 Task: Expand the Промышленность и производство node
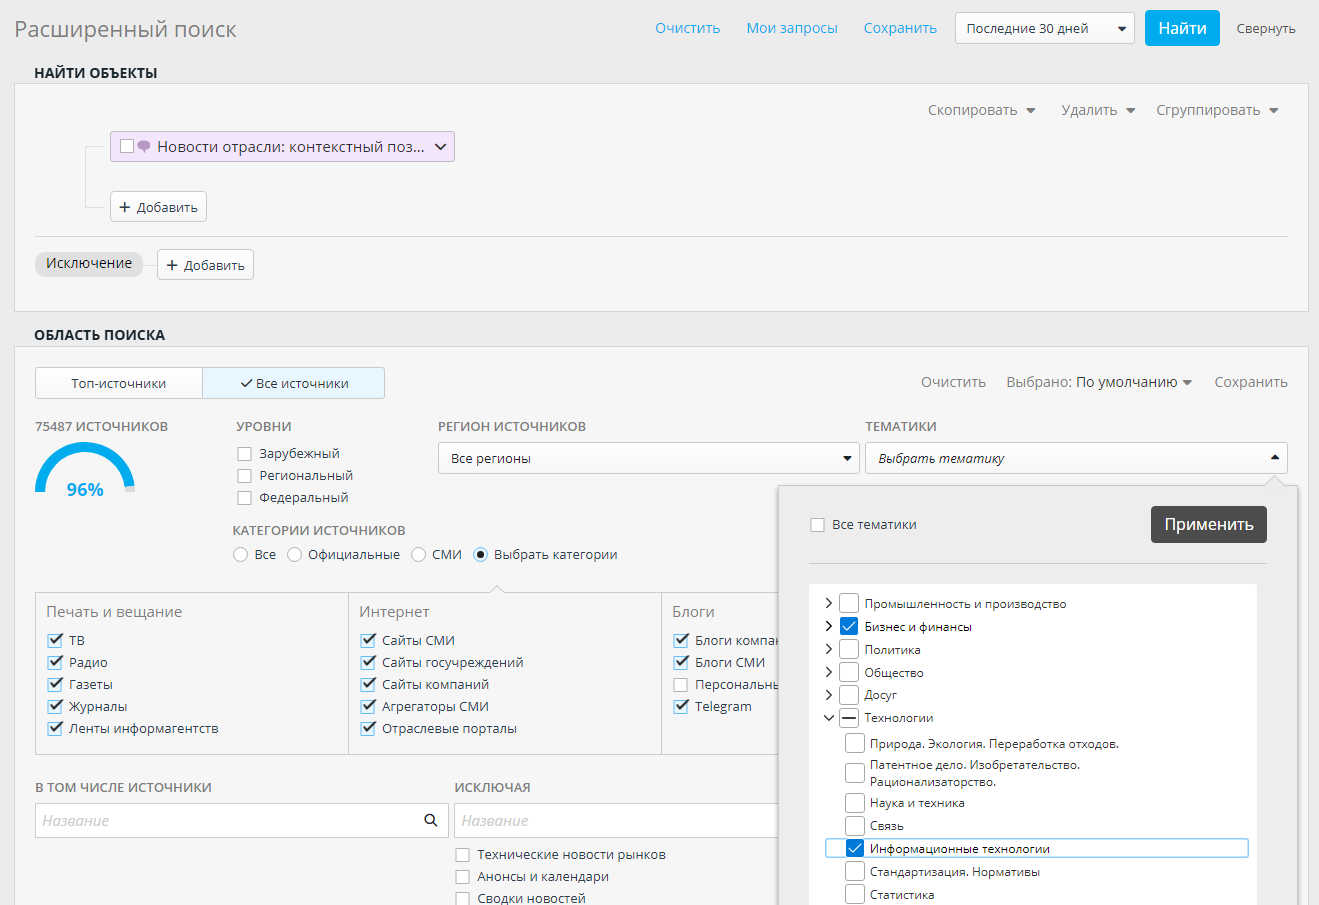click(x=828, y=603)
